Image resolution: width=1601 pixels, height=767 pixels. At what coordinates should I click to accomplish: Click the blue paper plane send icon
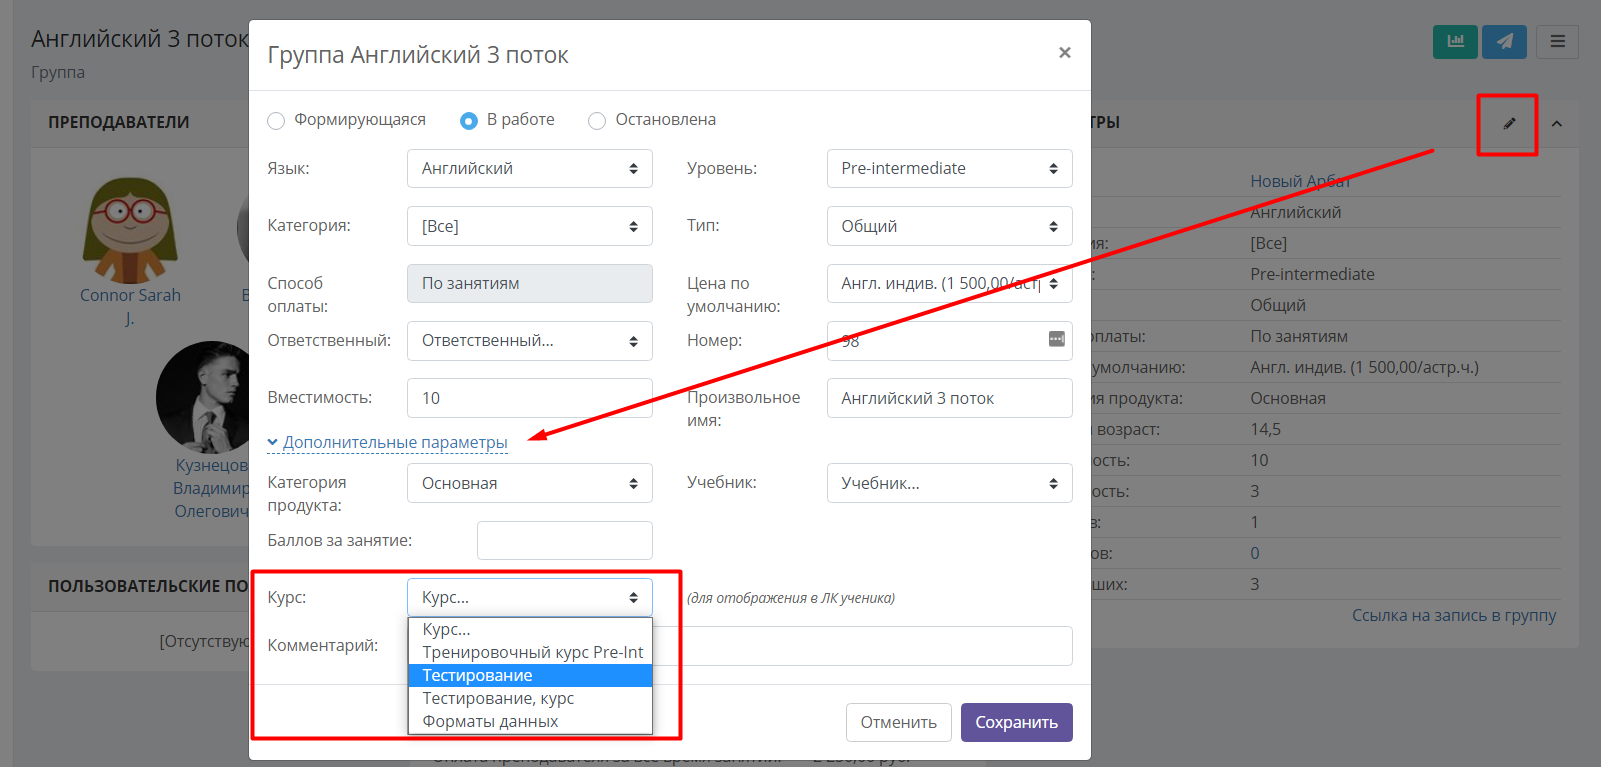[1504, 42]
